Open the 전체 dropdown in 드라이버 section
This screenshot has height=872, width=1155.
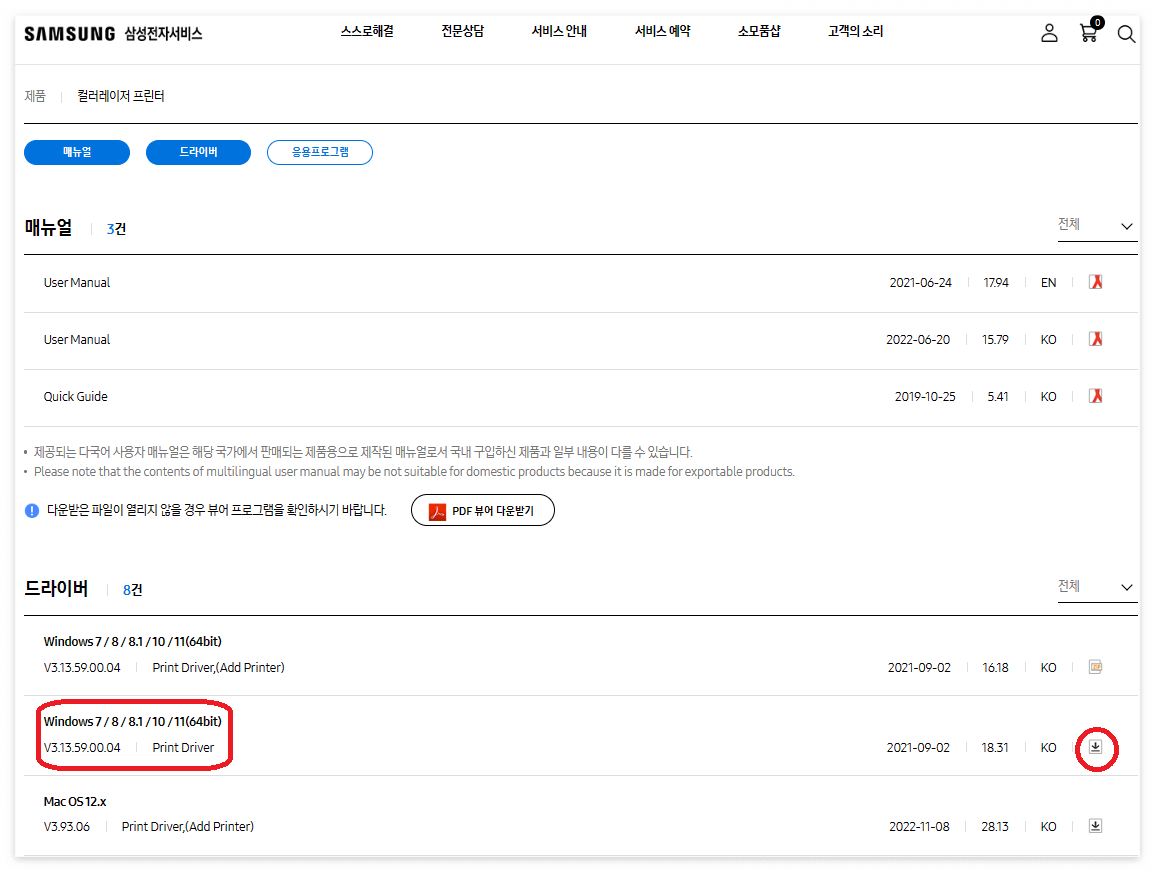[1097, 587]
